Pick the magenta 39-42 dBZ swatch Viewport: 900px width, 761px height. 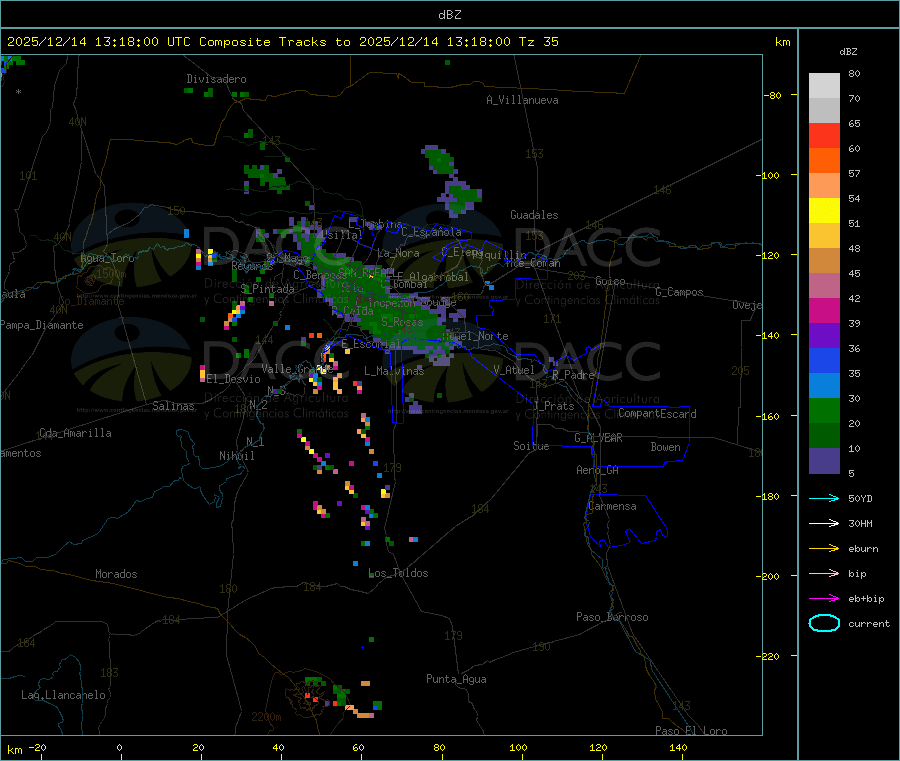point(824,310)
